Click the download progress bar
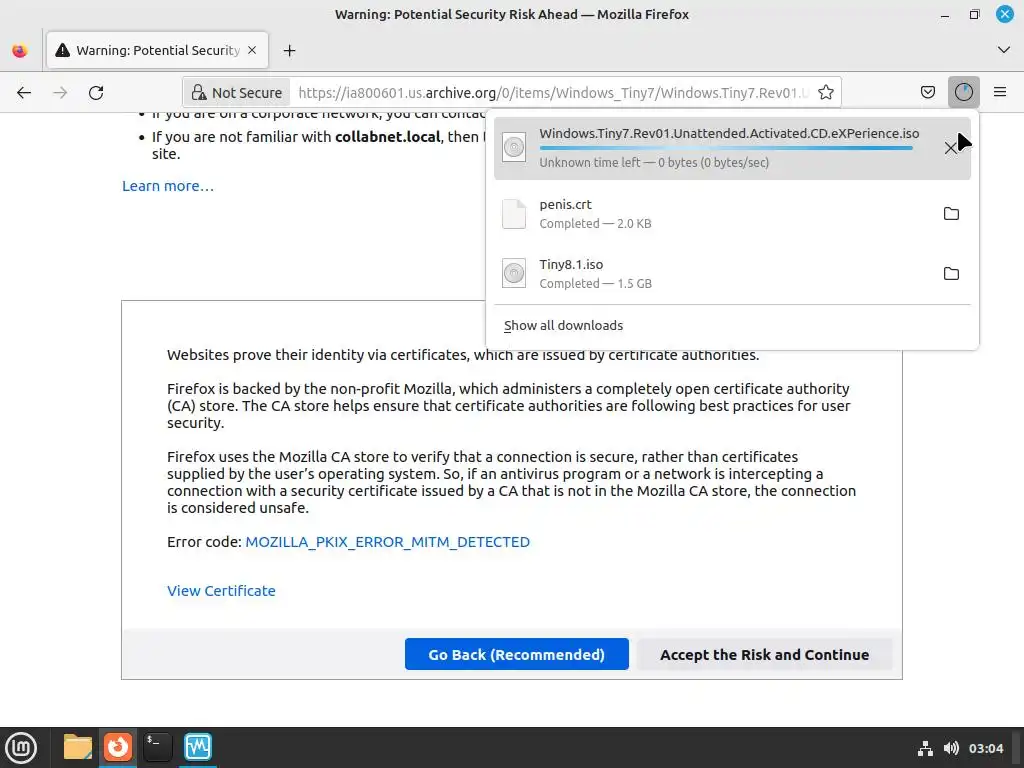The image size is (1024, 768). tap(726, 148)
